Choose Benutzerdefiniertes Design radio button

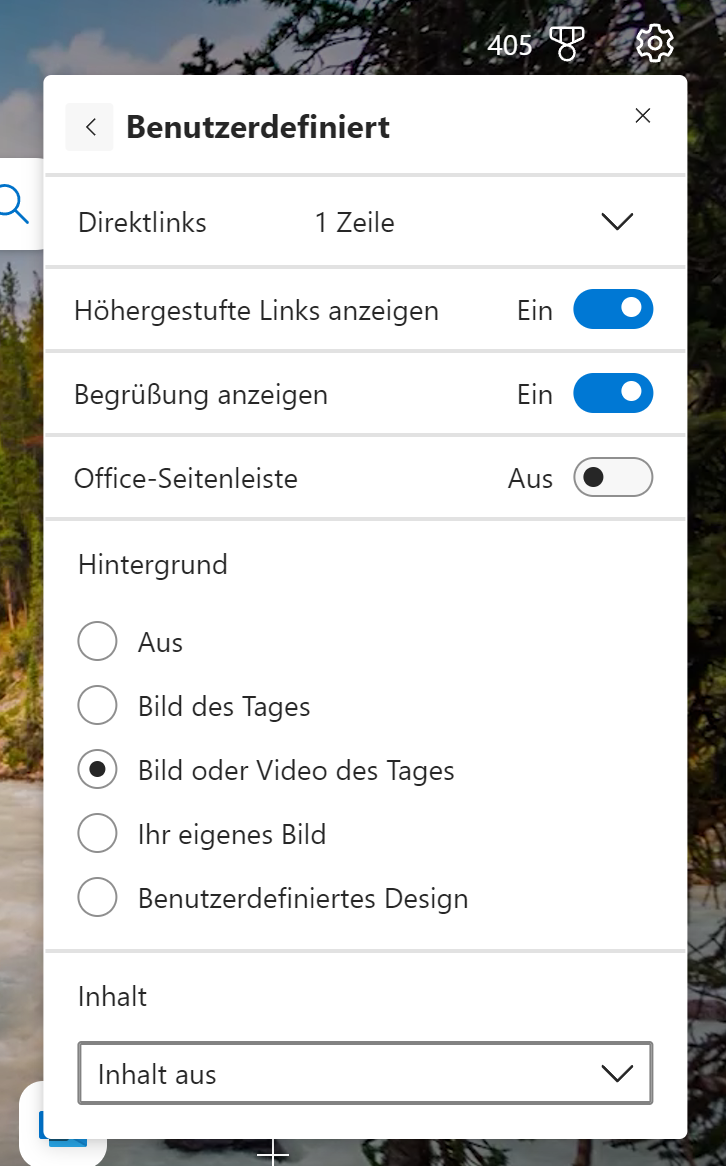point(98,898)
